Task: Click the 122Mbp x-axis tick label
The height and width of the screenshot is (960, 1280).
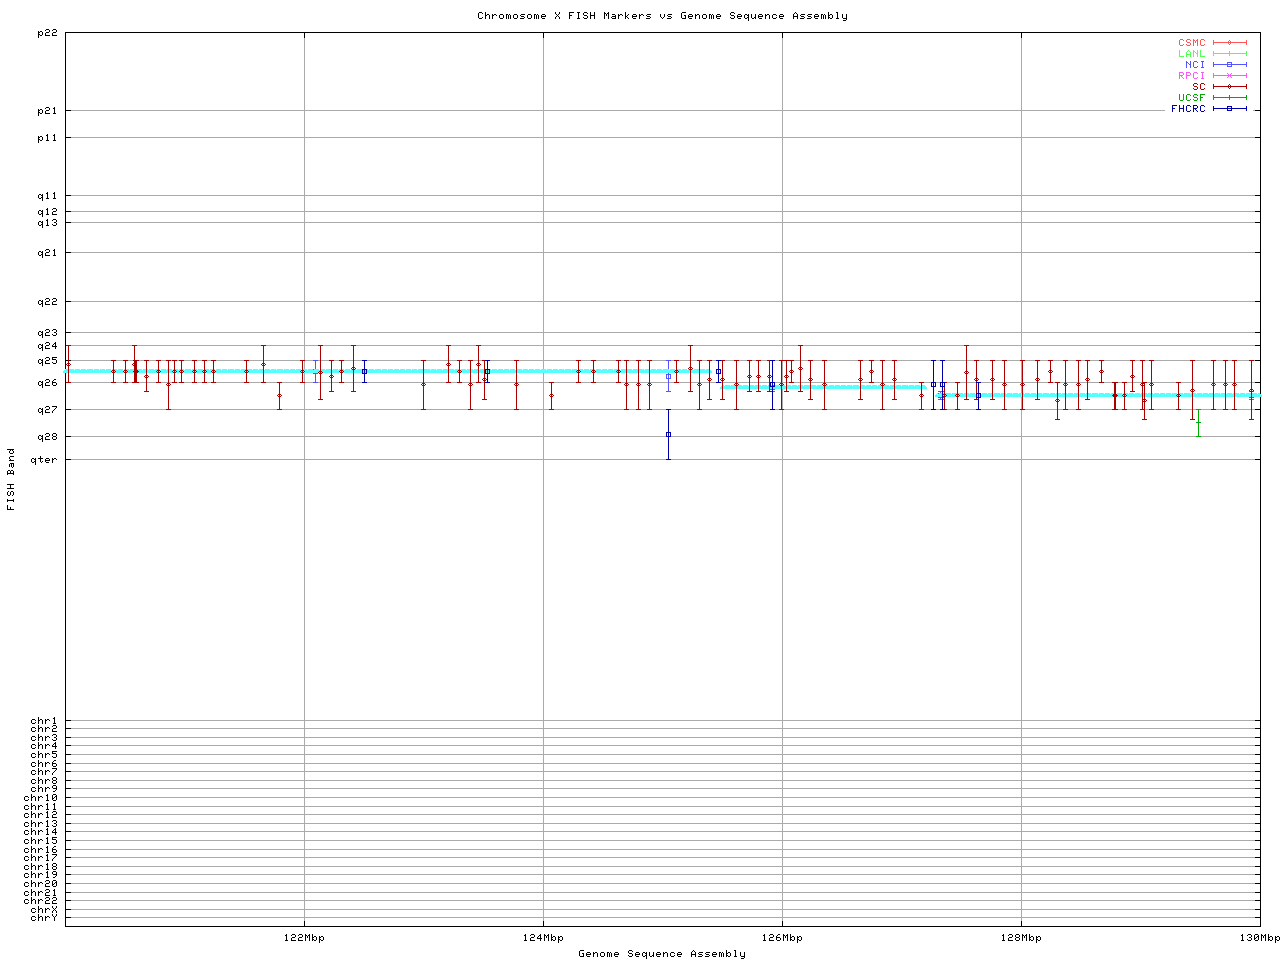Action: [x=304, y=938]
